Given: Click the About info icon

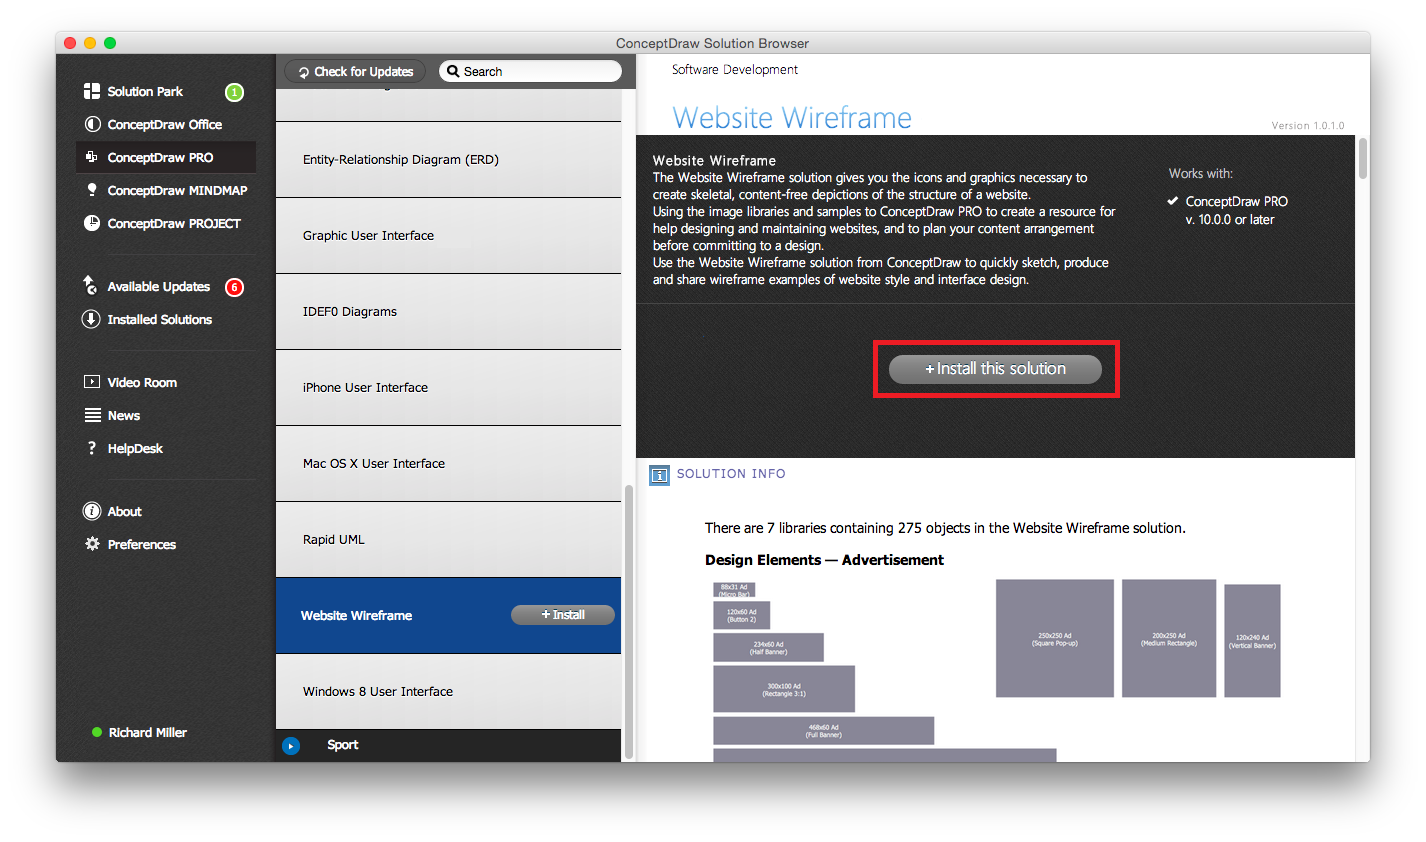Looking at the screenshot, I should [92, 511].
